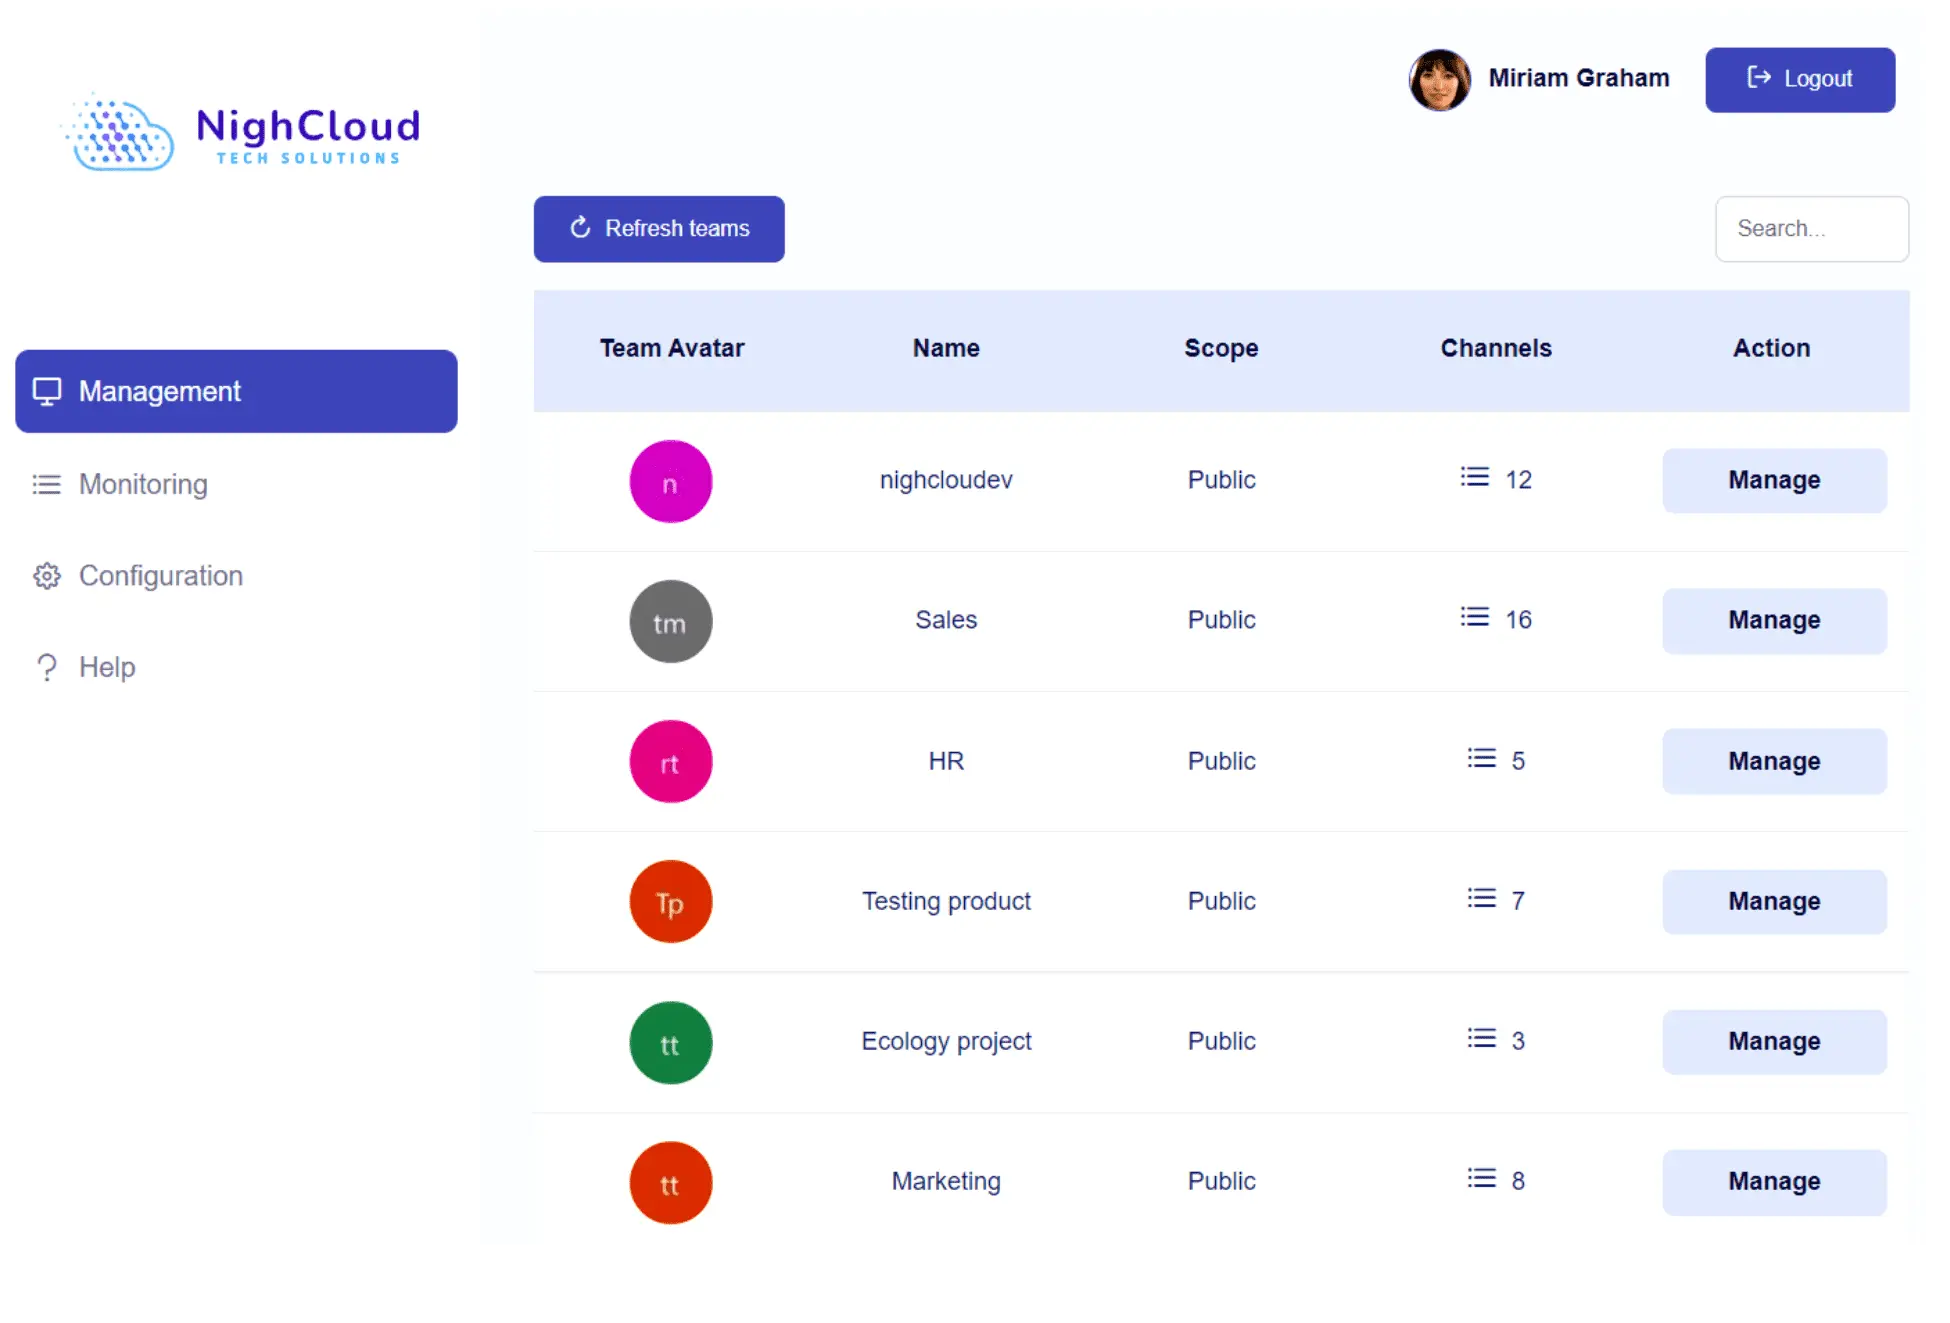Click the HR team pink avatar

tap(670, 762)
